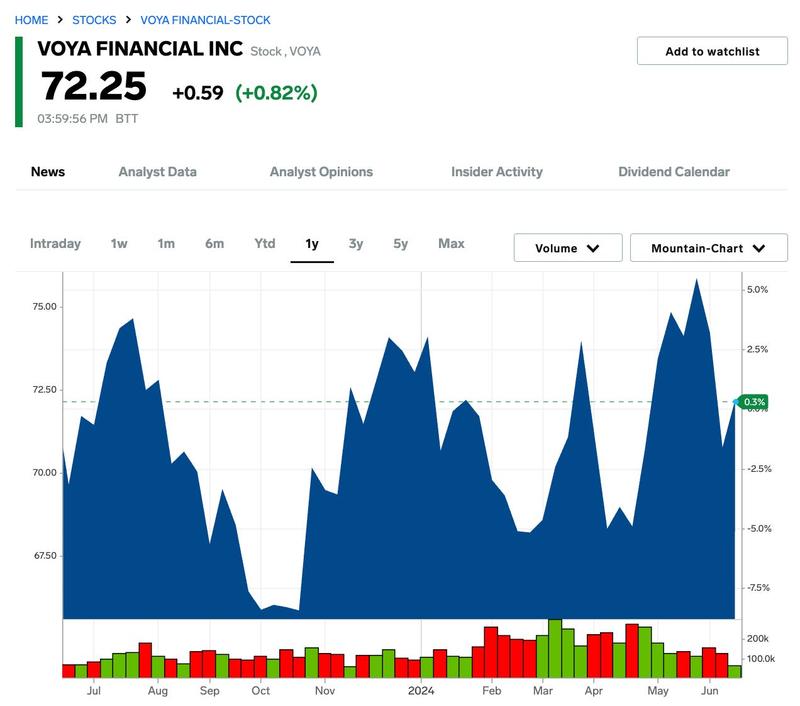Click the Feb month axis label
800x706 pixels.
click(492, 691)
